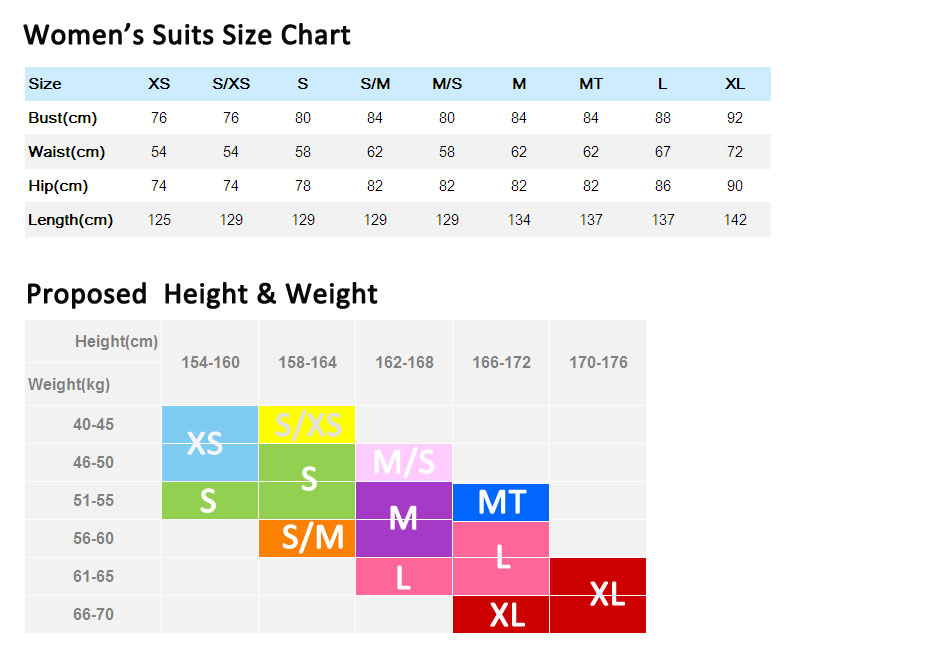This screenshot has height=661, width=950.
Task: Select the purple M size block
Action: point(404,518)
